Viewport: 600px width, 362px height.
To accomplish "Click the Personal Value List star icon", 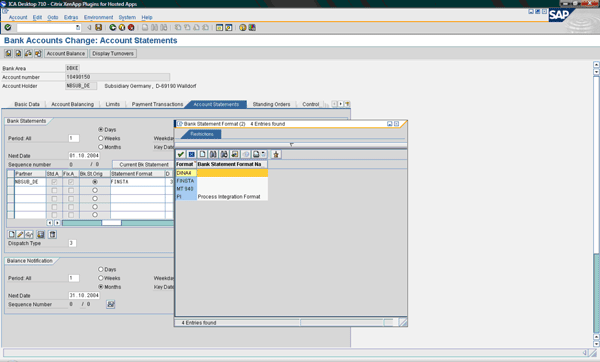I will tap(276, 154).
